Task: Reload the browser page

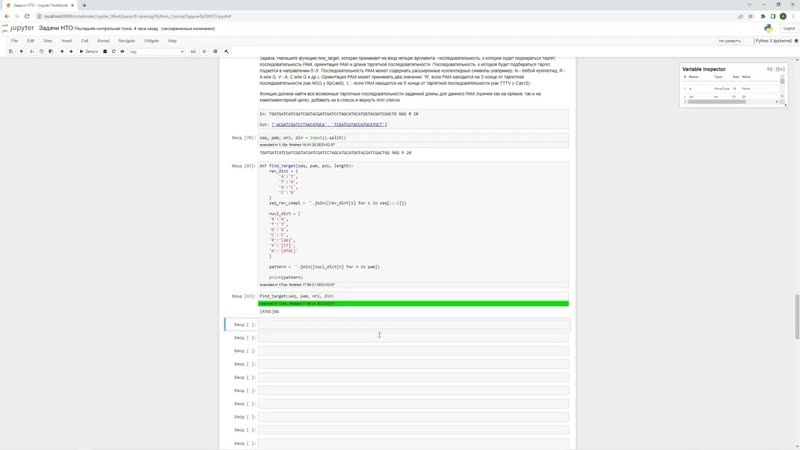Action: 27,16
